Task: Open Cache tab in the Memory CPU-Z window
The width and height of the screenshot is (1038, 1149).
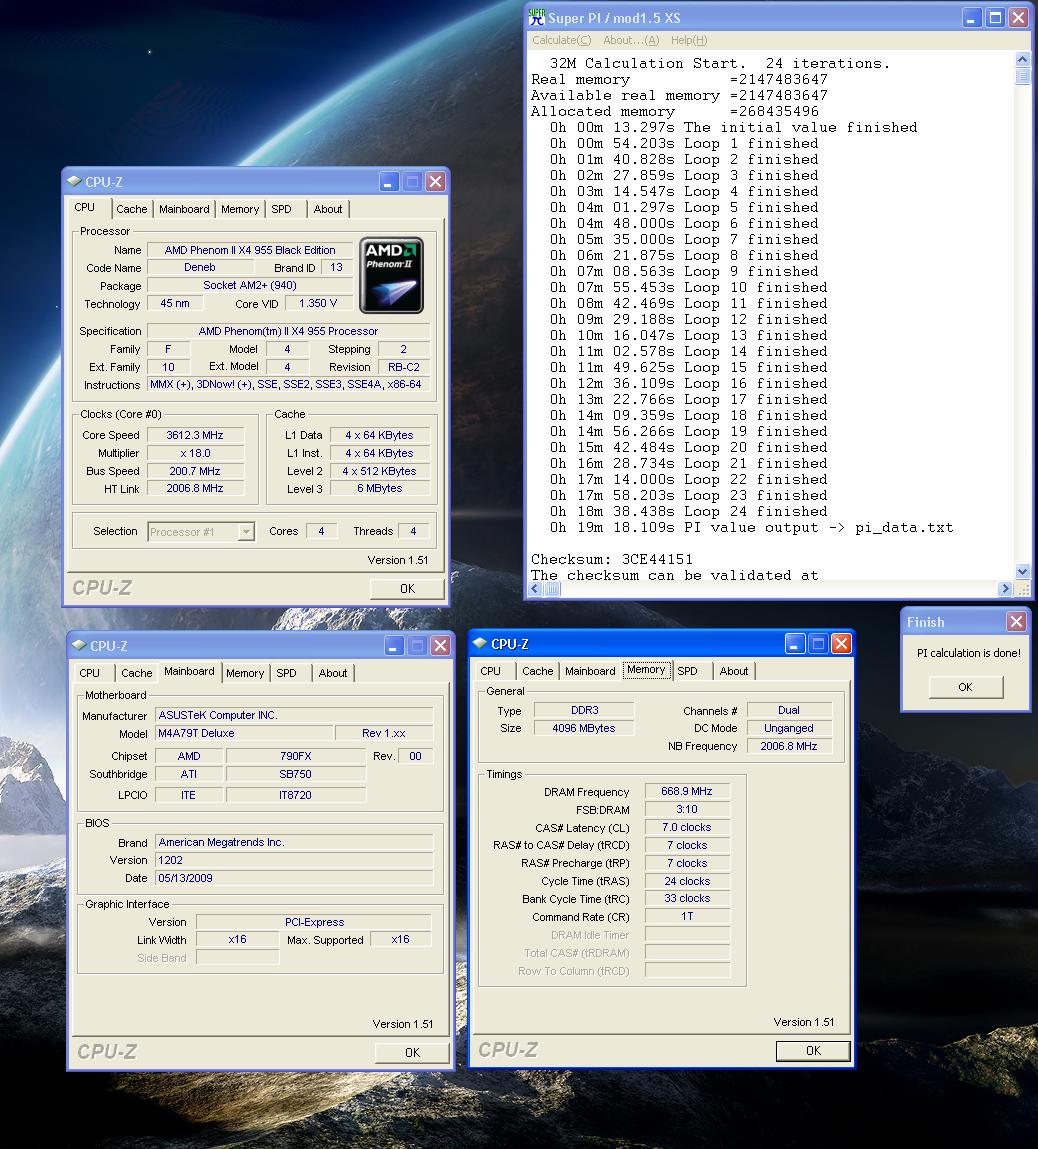Action: pyautogui.click(x=538, y=670)
